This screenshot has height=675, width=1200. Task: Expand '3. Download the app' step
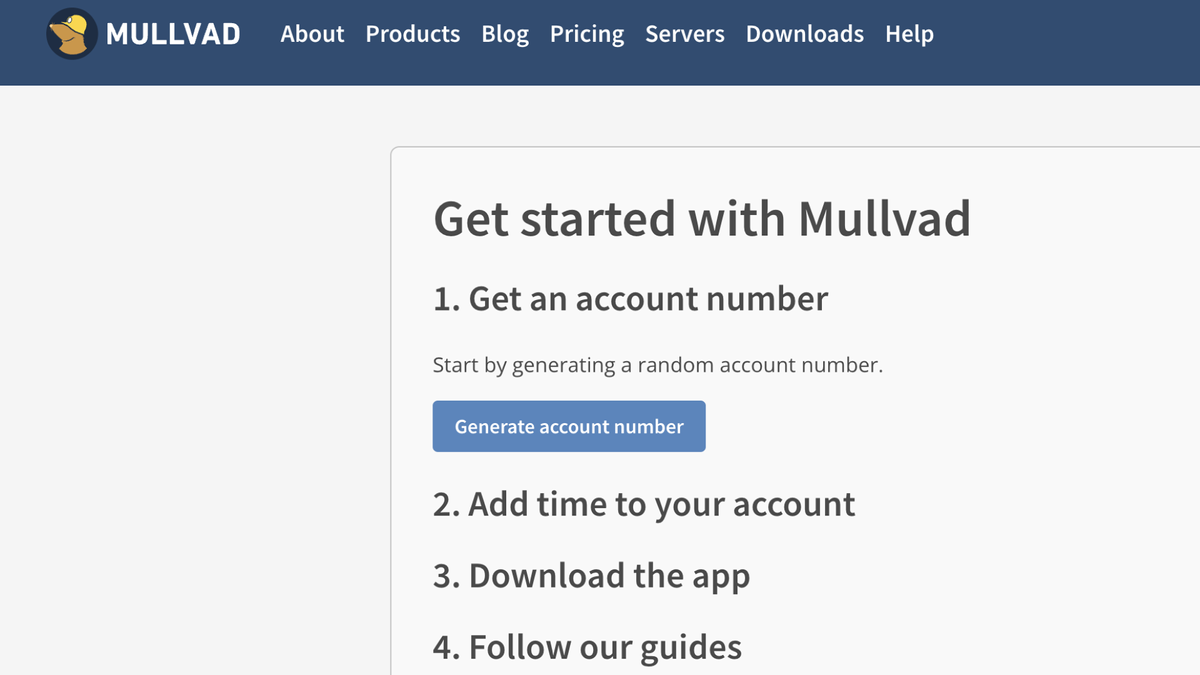tap(590, 575)
